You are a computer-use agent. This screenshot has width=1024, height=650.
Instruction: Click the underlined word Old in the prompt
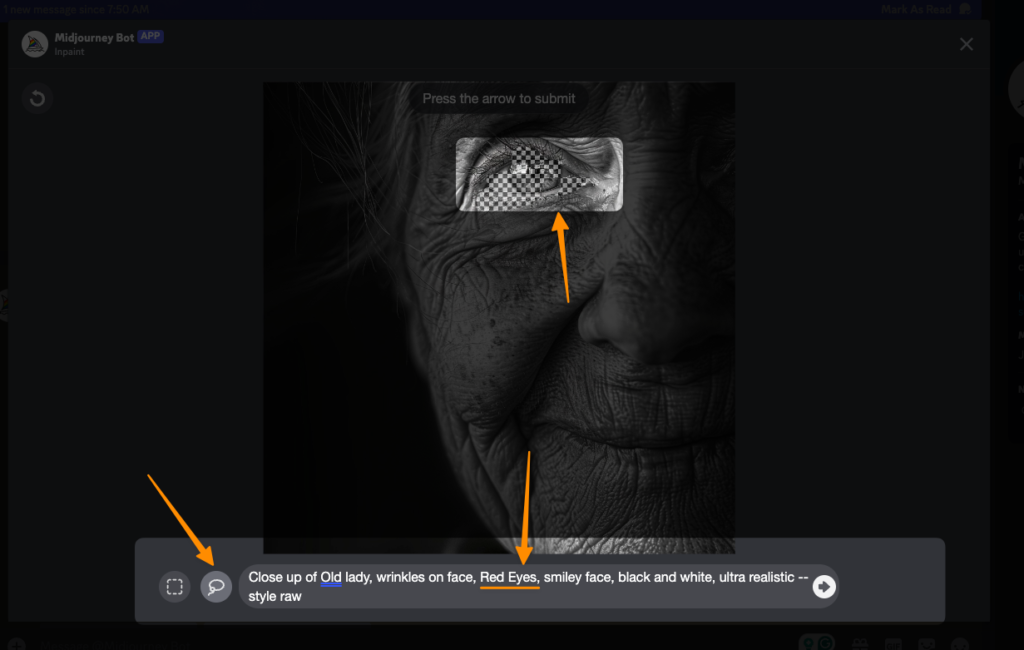pos(330,578)
